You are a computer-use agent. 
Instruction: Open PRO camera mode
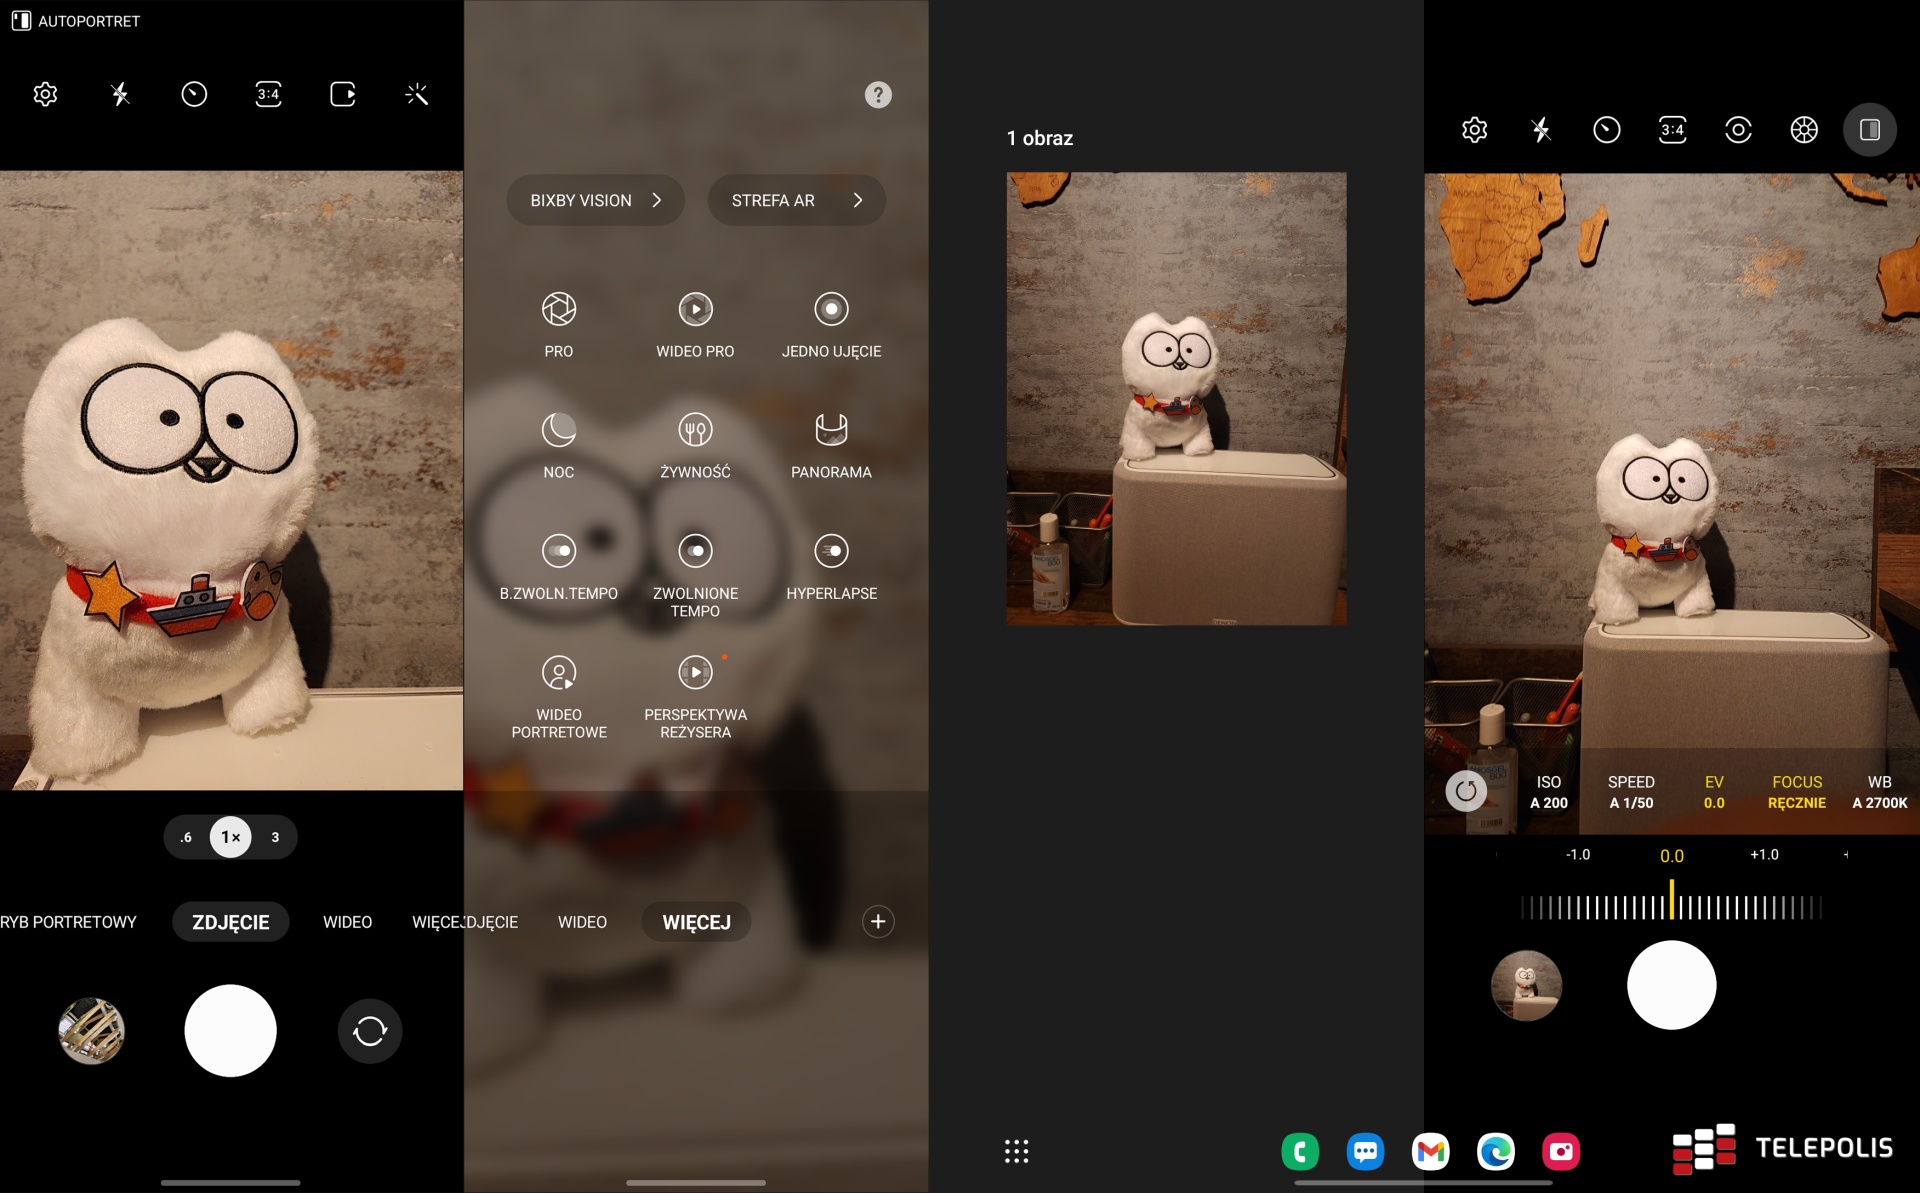pyautogui.click(x=558, y=310)
